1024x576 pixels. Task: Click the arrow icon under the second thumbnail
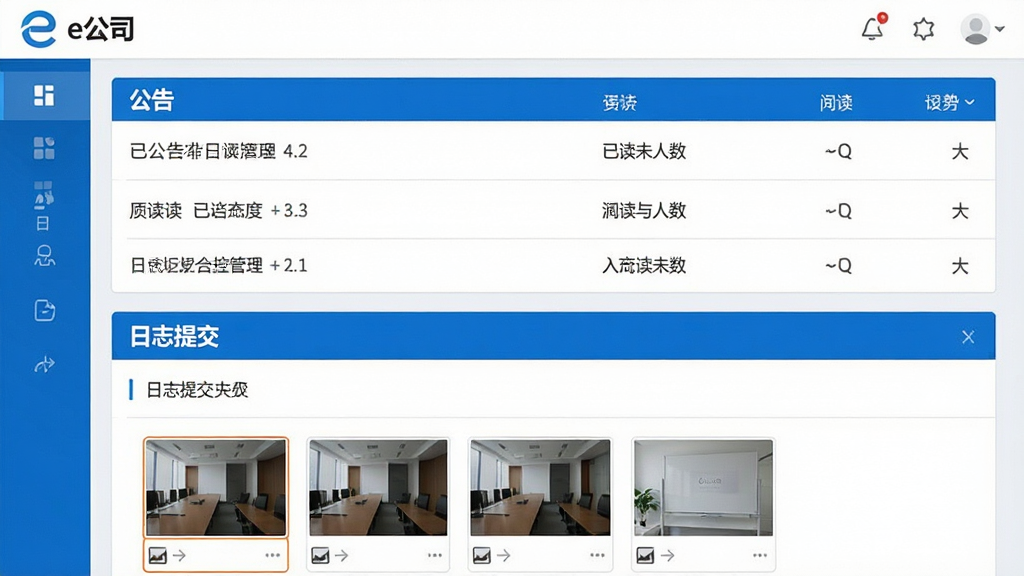click(342, 556)
